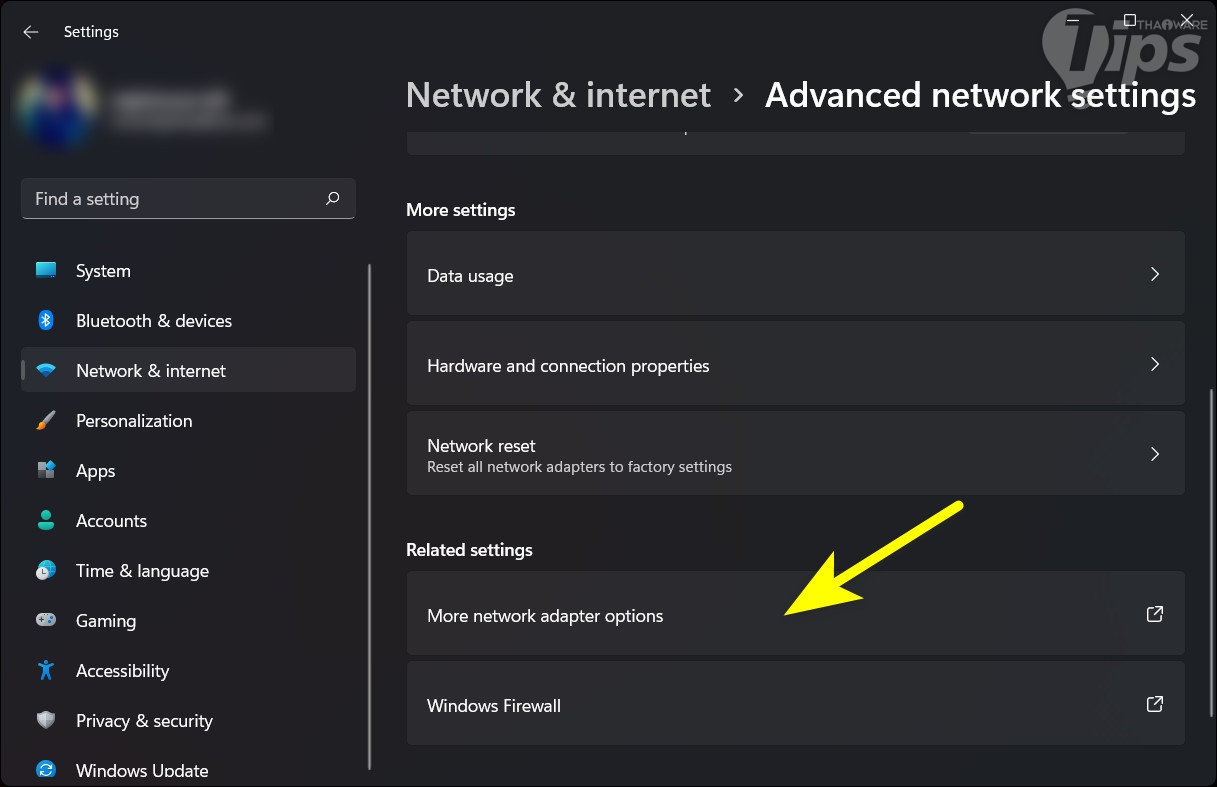
Task: Open Gaming via the controller icon
Action: pos(46,621)
